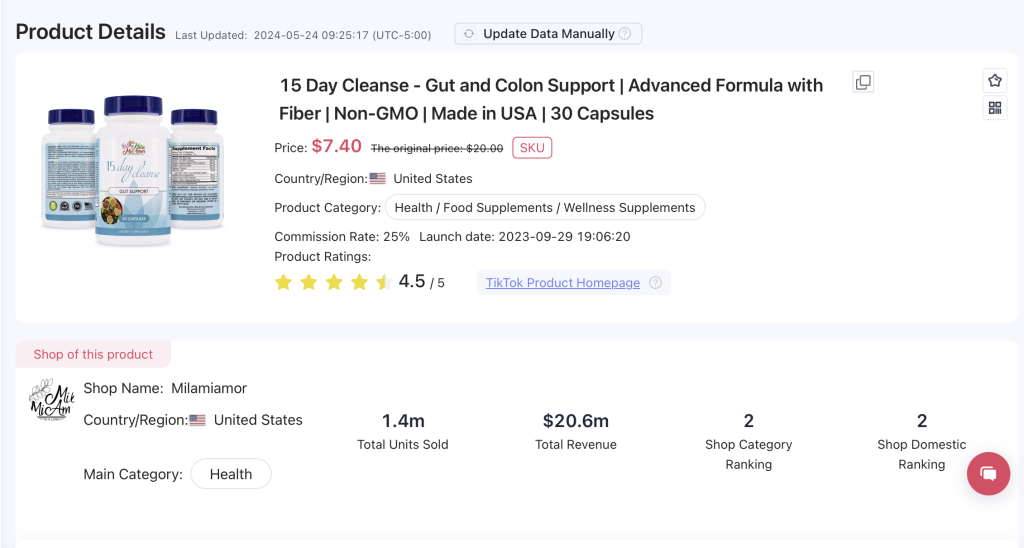Screen dimensions: 1024x548
Task: Select the Shop of this product tab
Action: point(93,354)
